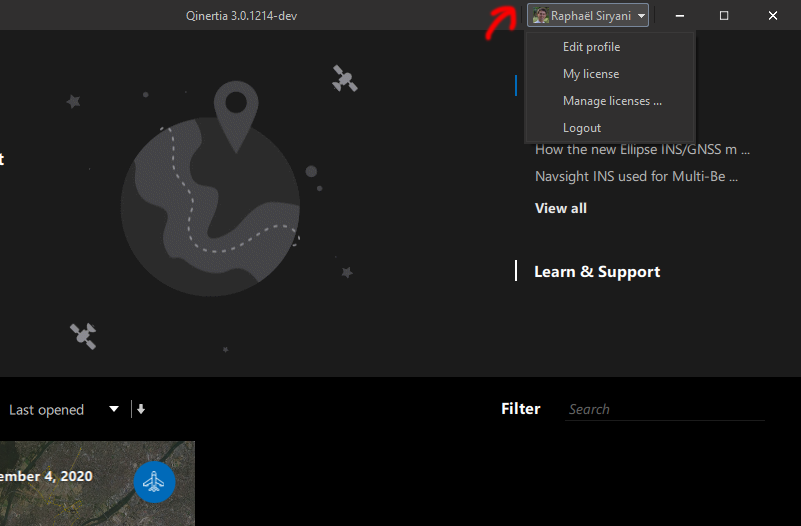The width and height of the screenshot is (801, 526).
Task: Open the Learn & Support section
Action: click(597, 272)
